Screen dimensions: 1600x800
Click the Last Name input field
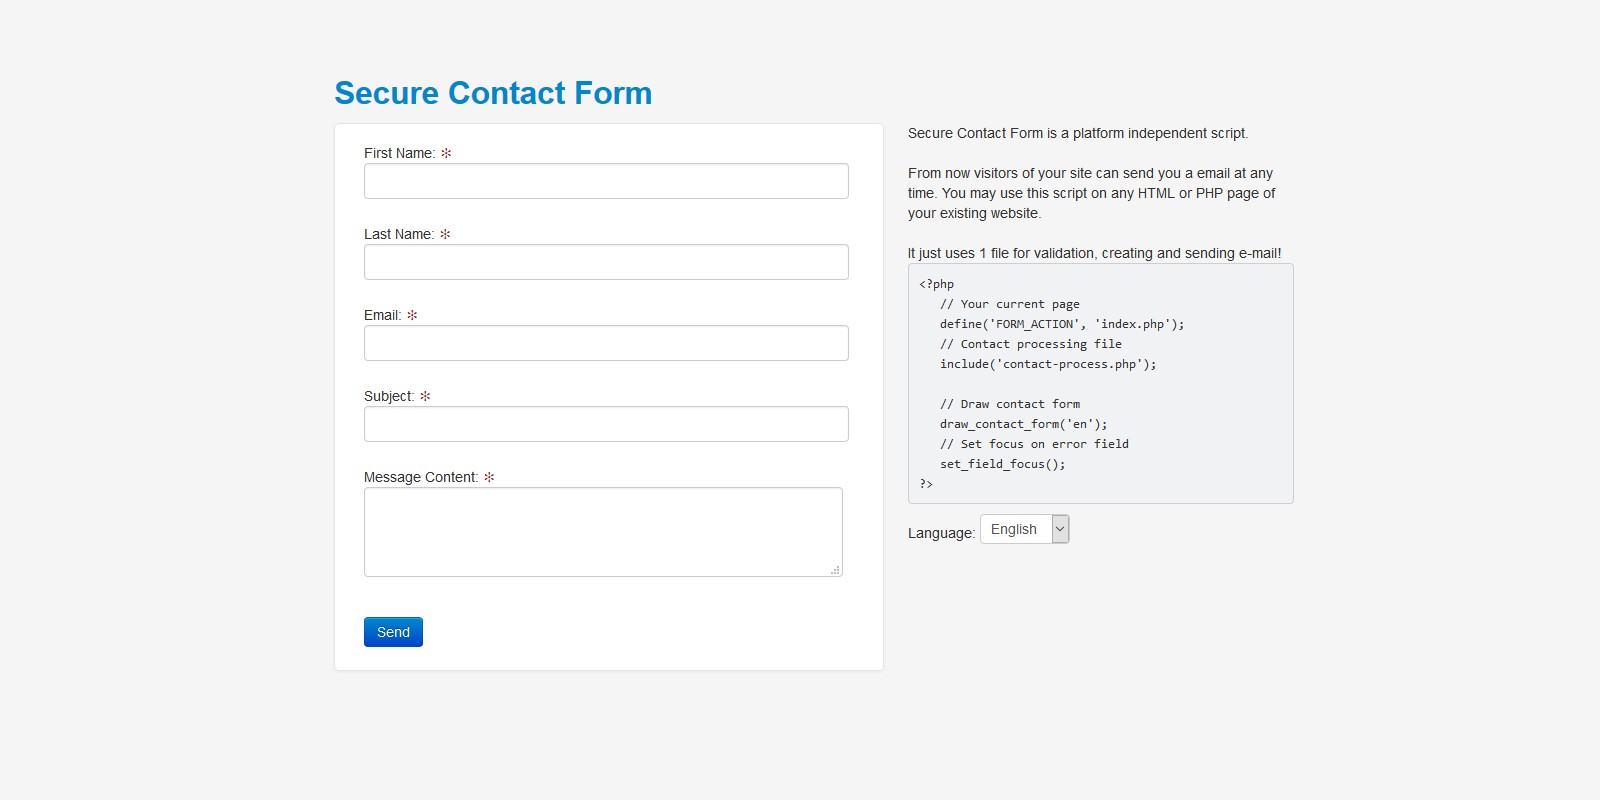click(606, 262)
